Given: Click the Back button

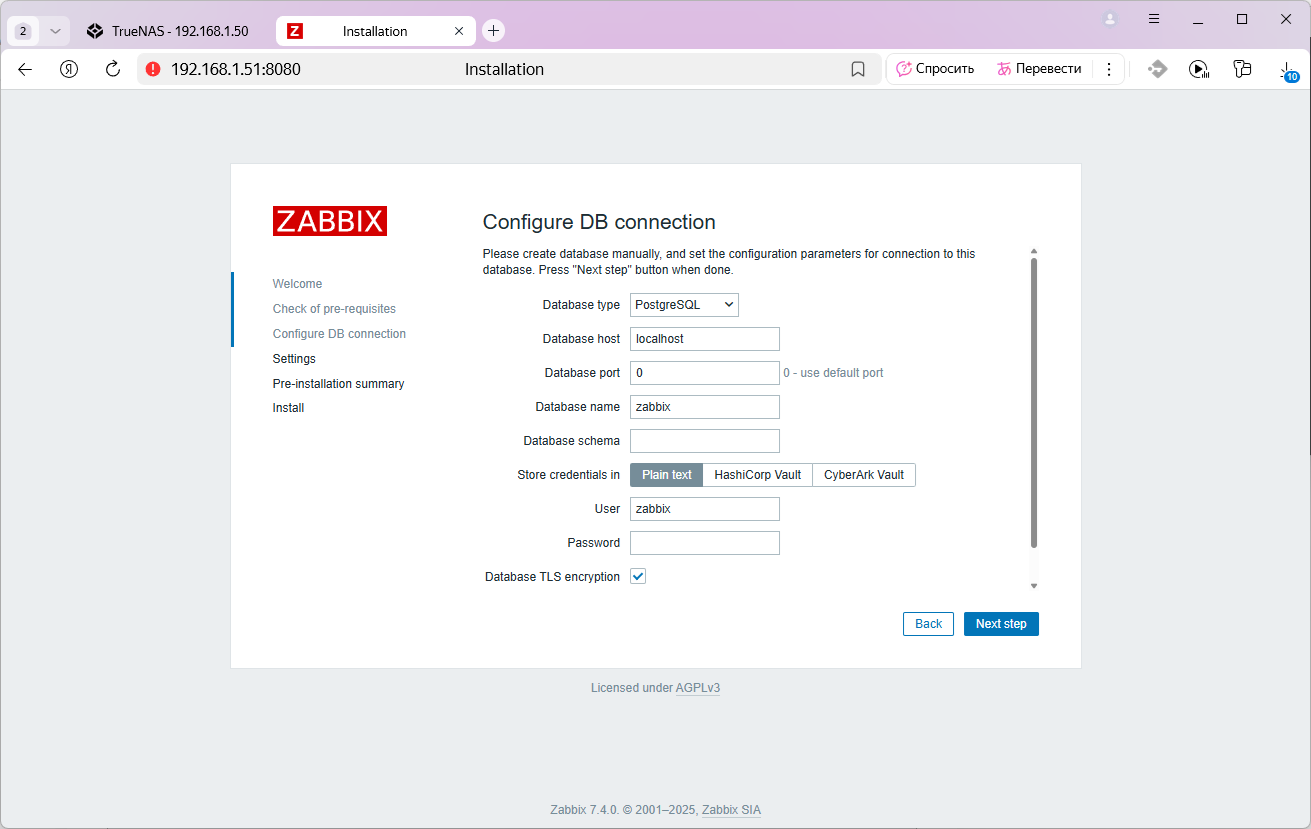Looking at the screenshot, I should pyautogui.click(x=928, y=624).
